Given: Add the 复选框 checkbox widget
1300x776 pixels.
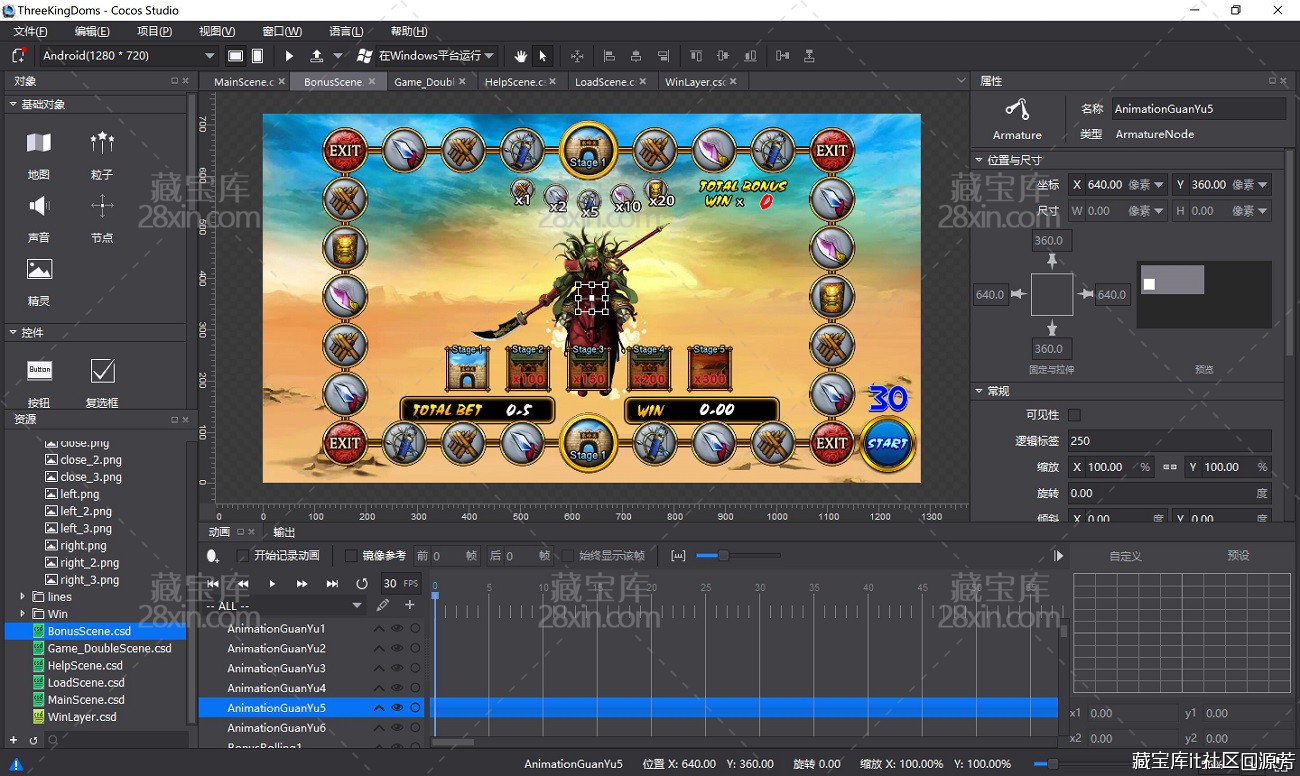Looking at the screenshot, I should pyautogui.click(x=102, y=383).
